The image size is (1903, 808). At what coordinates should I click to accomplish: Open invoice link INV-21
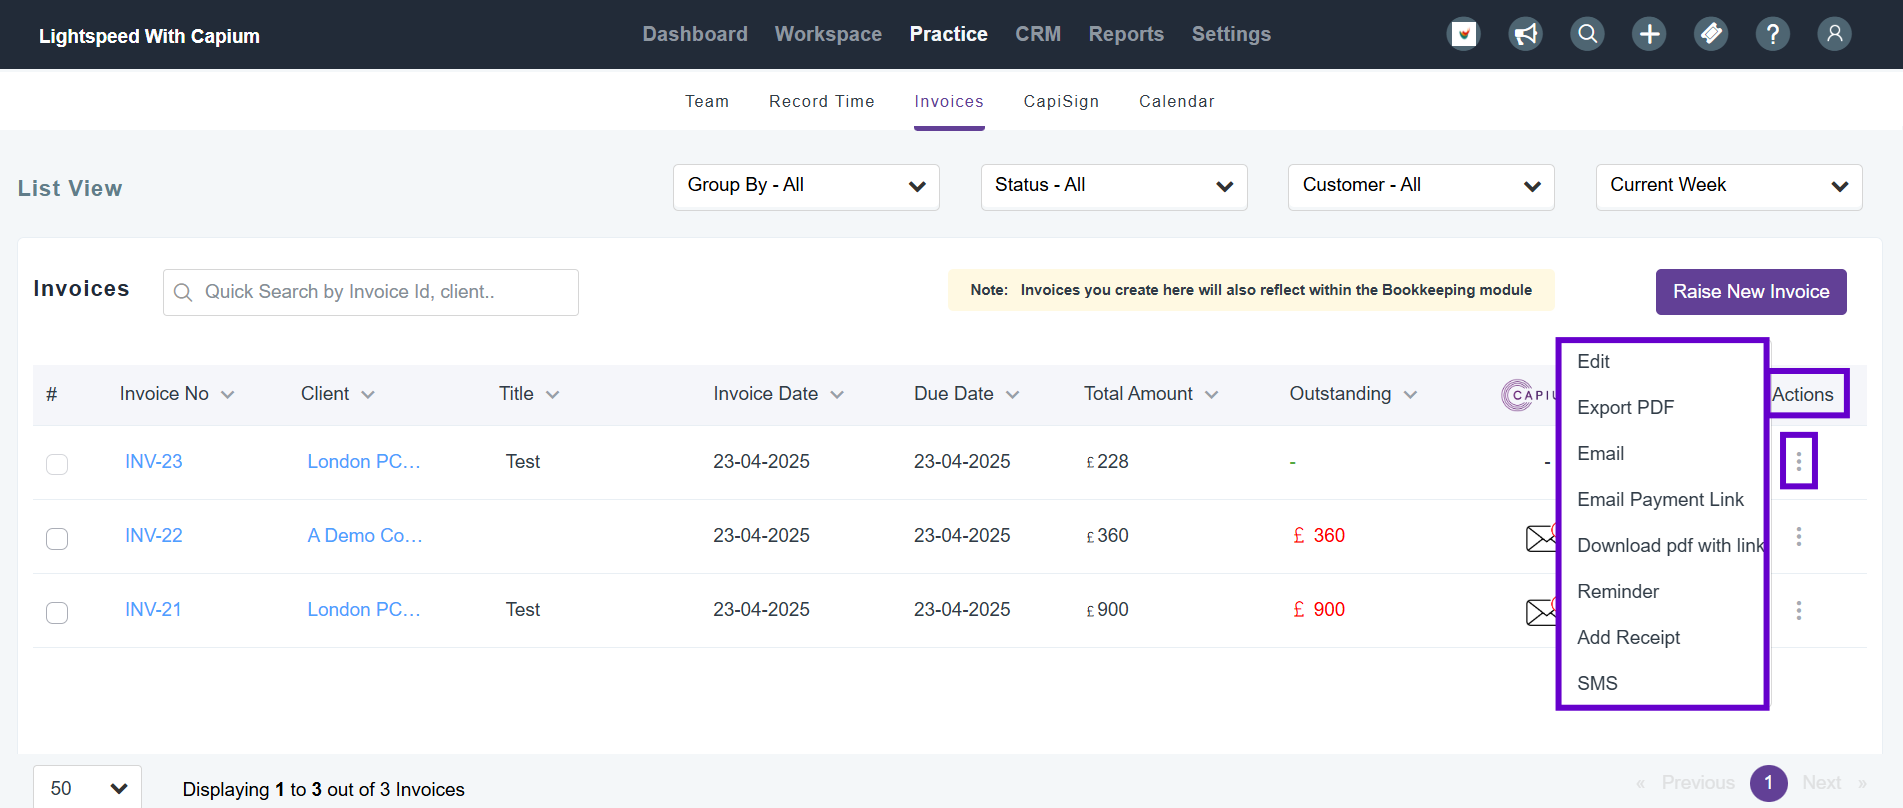(153, 610)
